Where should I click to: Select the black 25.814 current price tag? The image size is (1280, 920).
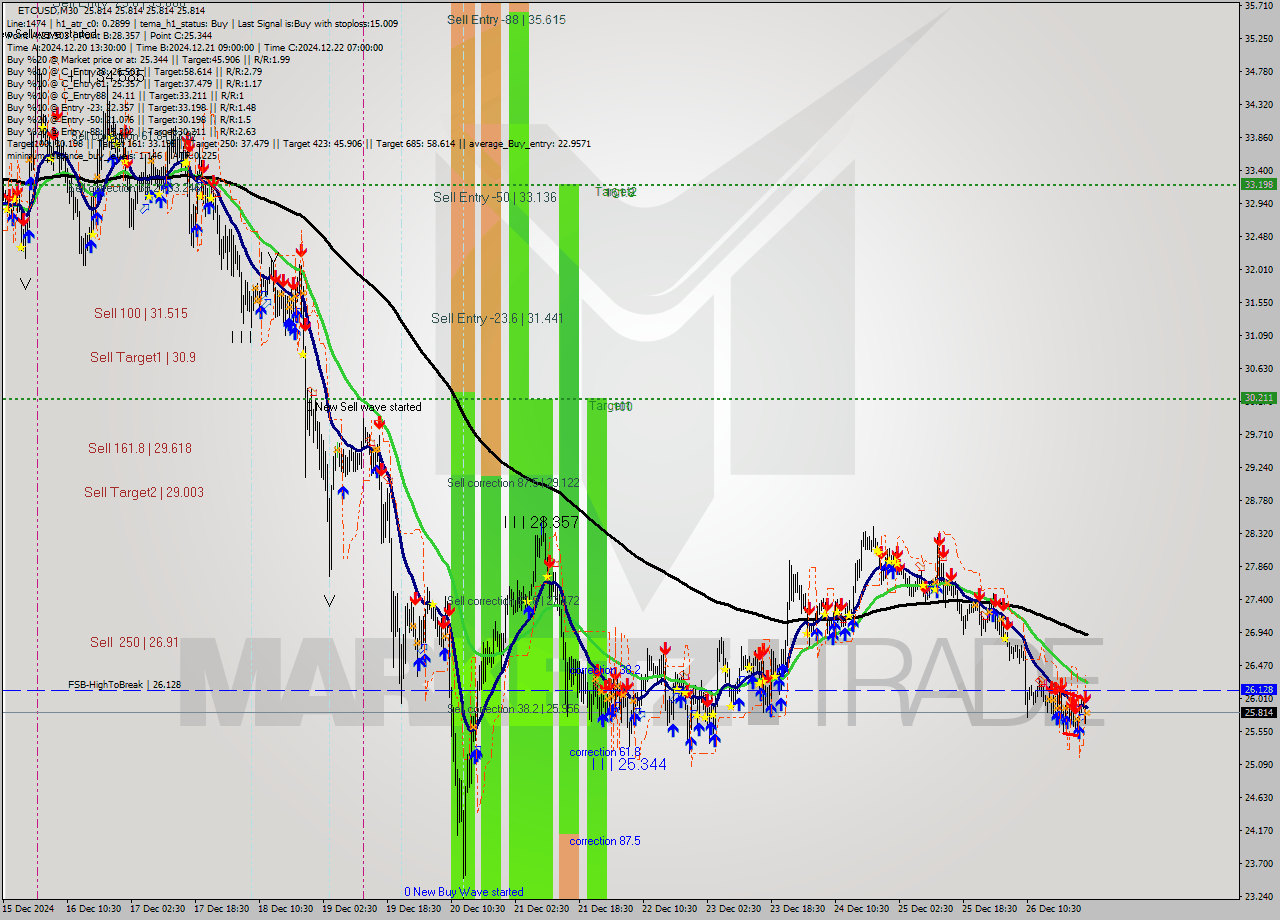tap(1258, 712)
